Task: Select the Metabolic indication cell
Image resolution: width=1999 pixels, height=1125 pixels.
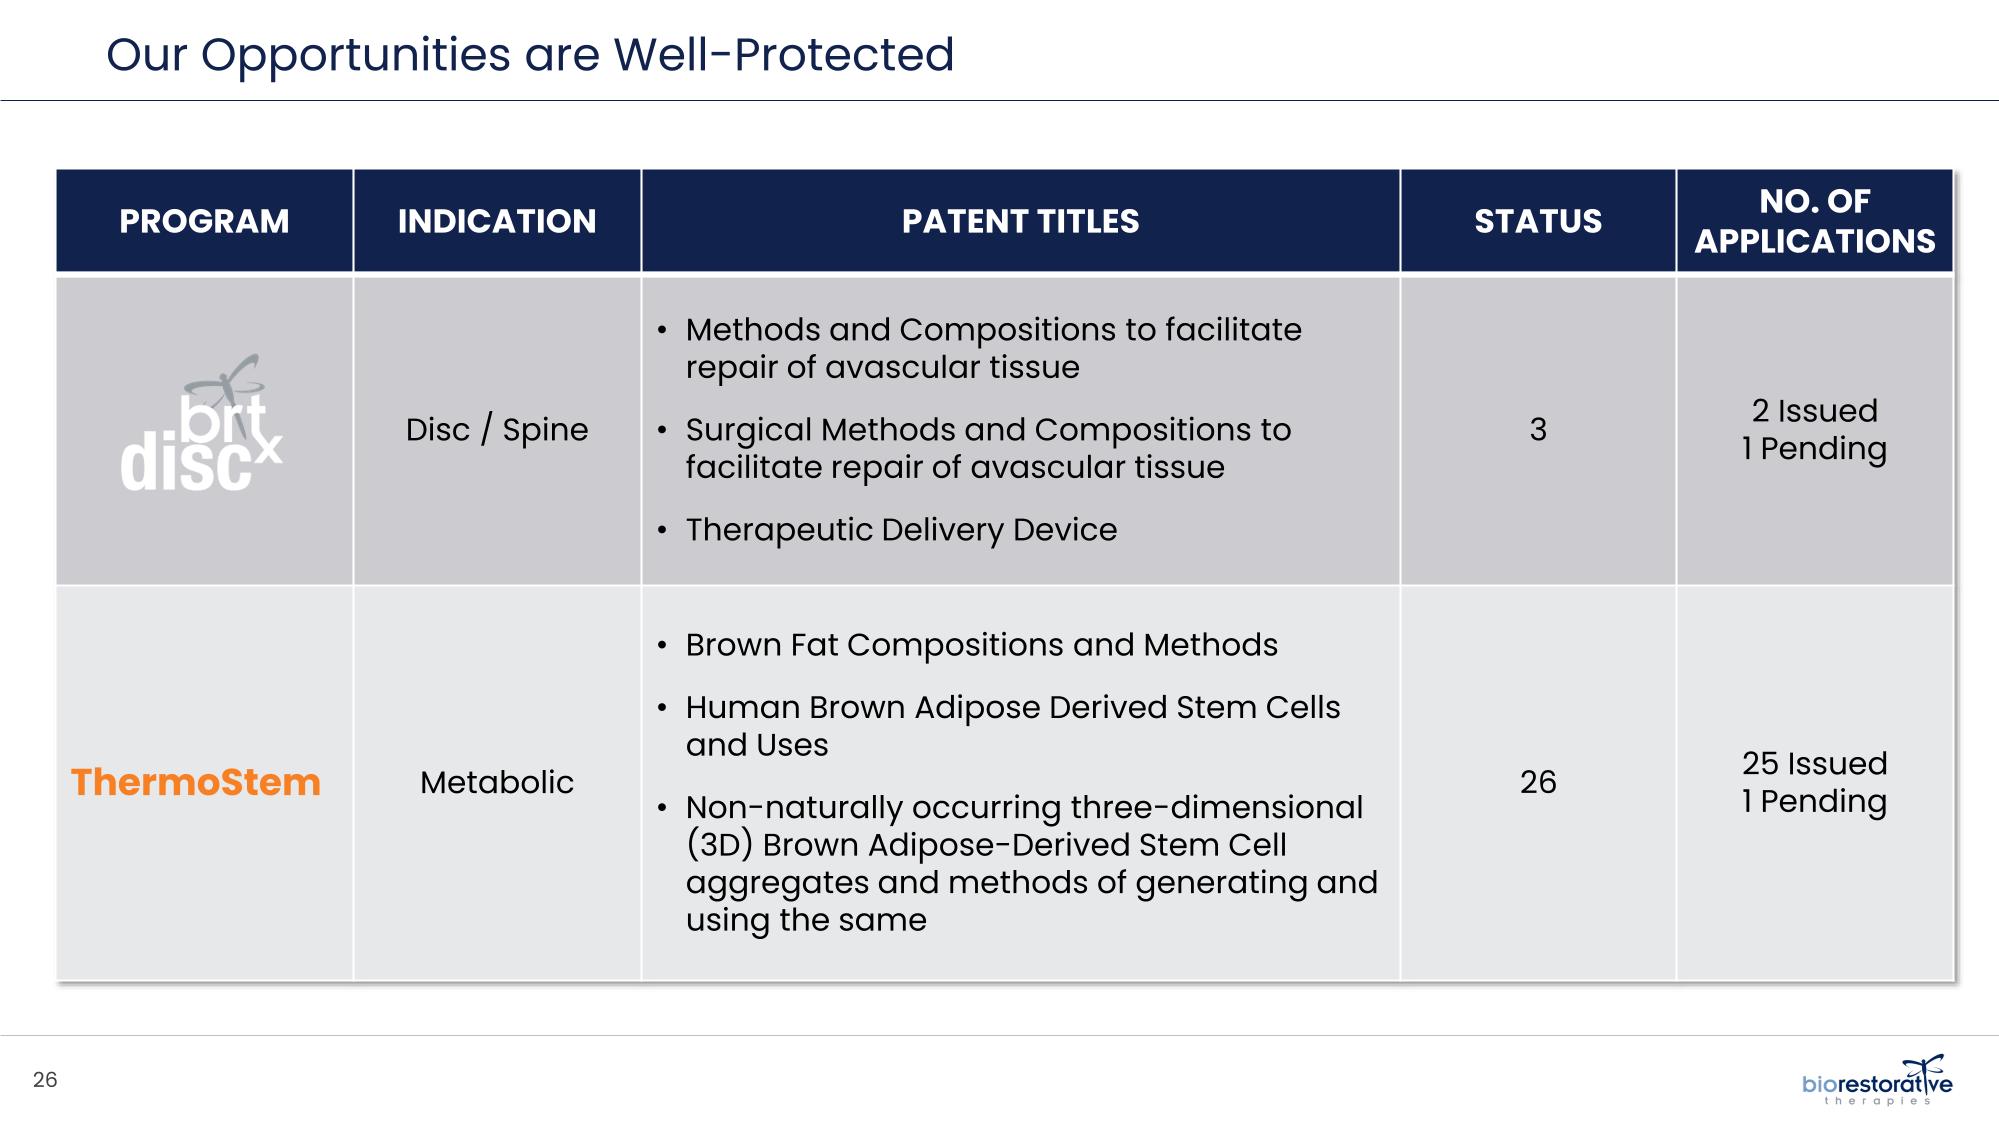Action: 497,782
